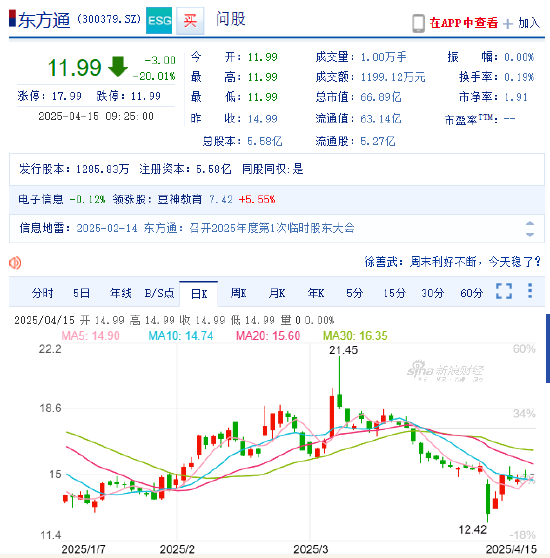550x558 pixels.
Task: Click the 换手率 0.19% value
Action: coord(519,77)
